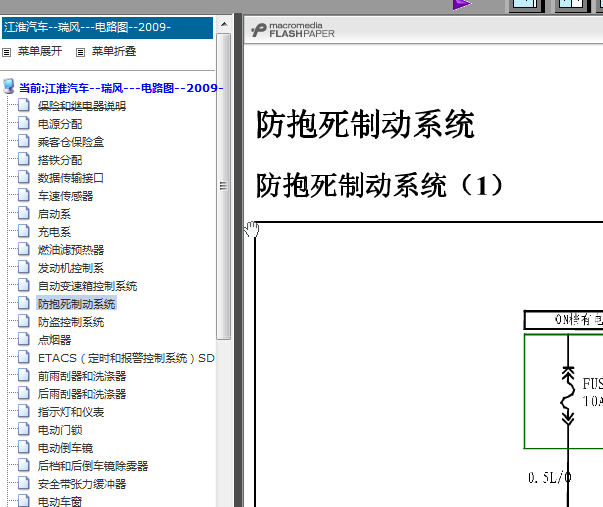Click the page icon beside 启动系

[24, 213]
